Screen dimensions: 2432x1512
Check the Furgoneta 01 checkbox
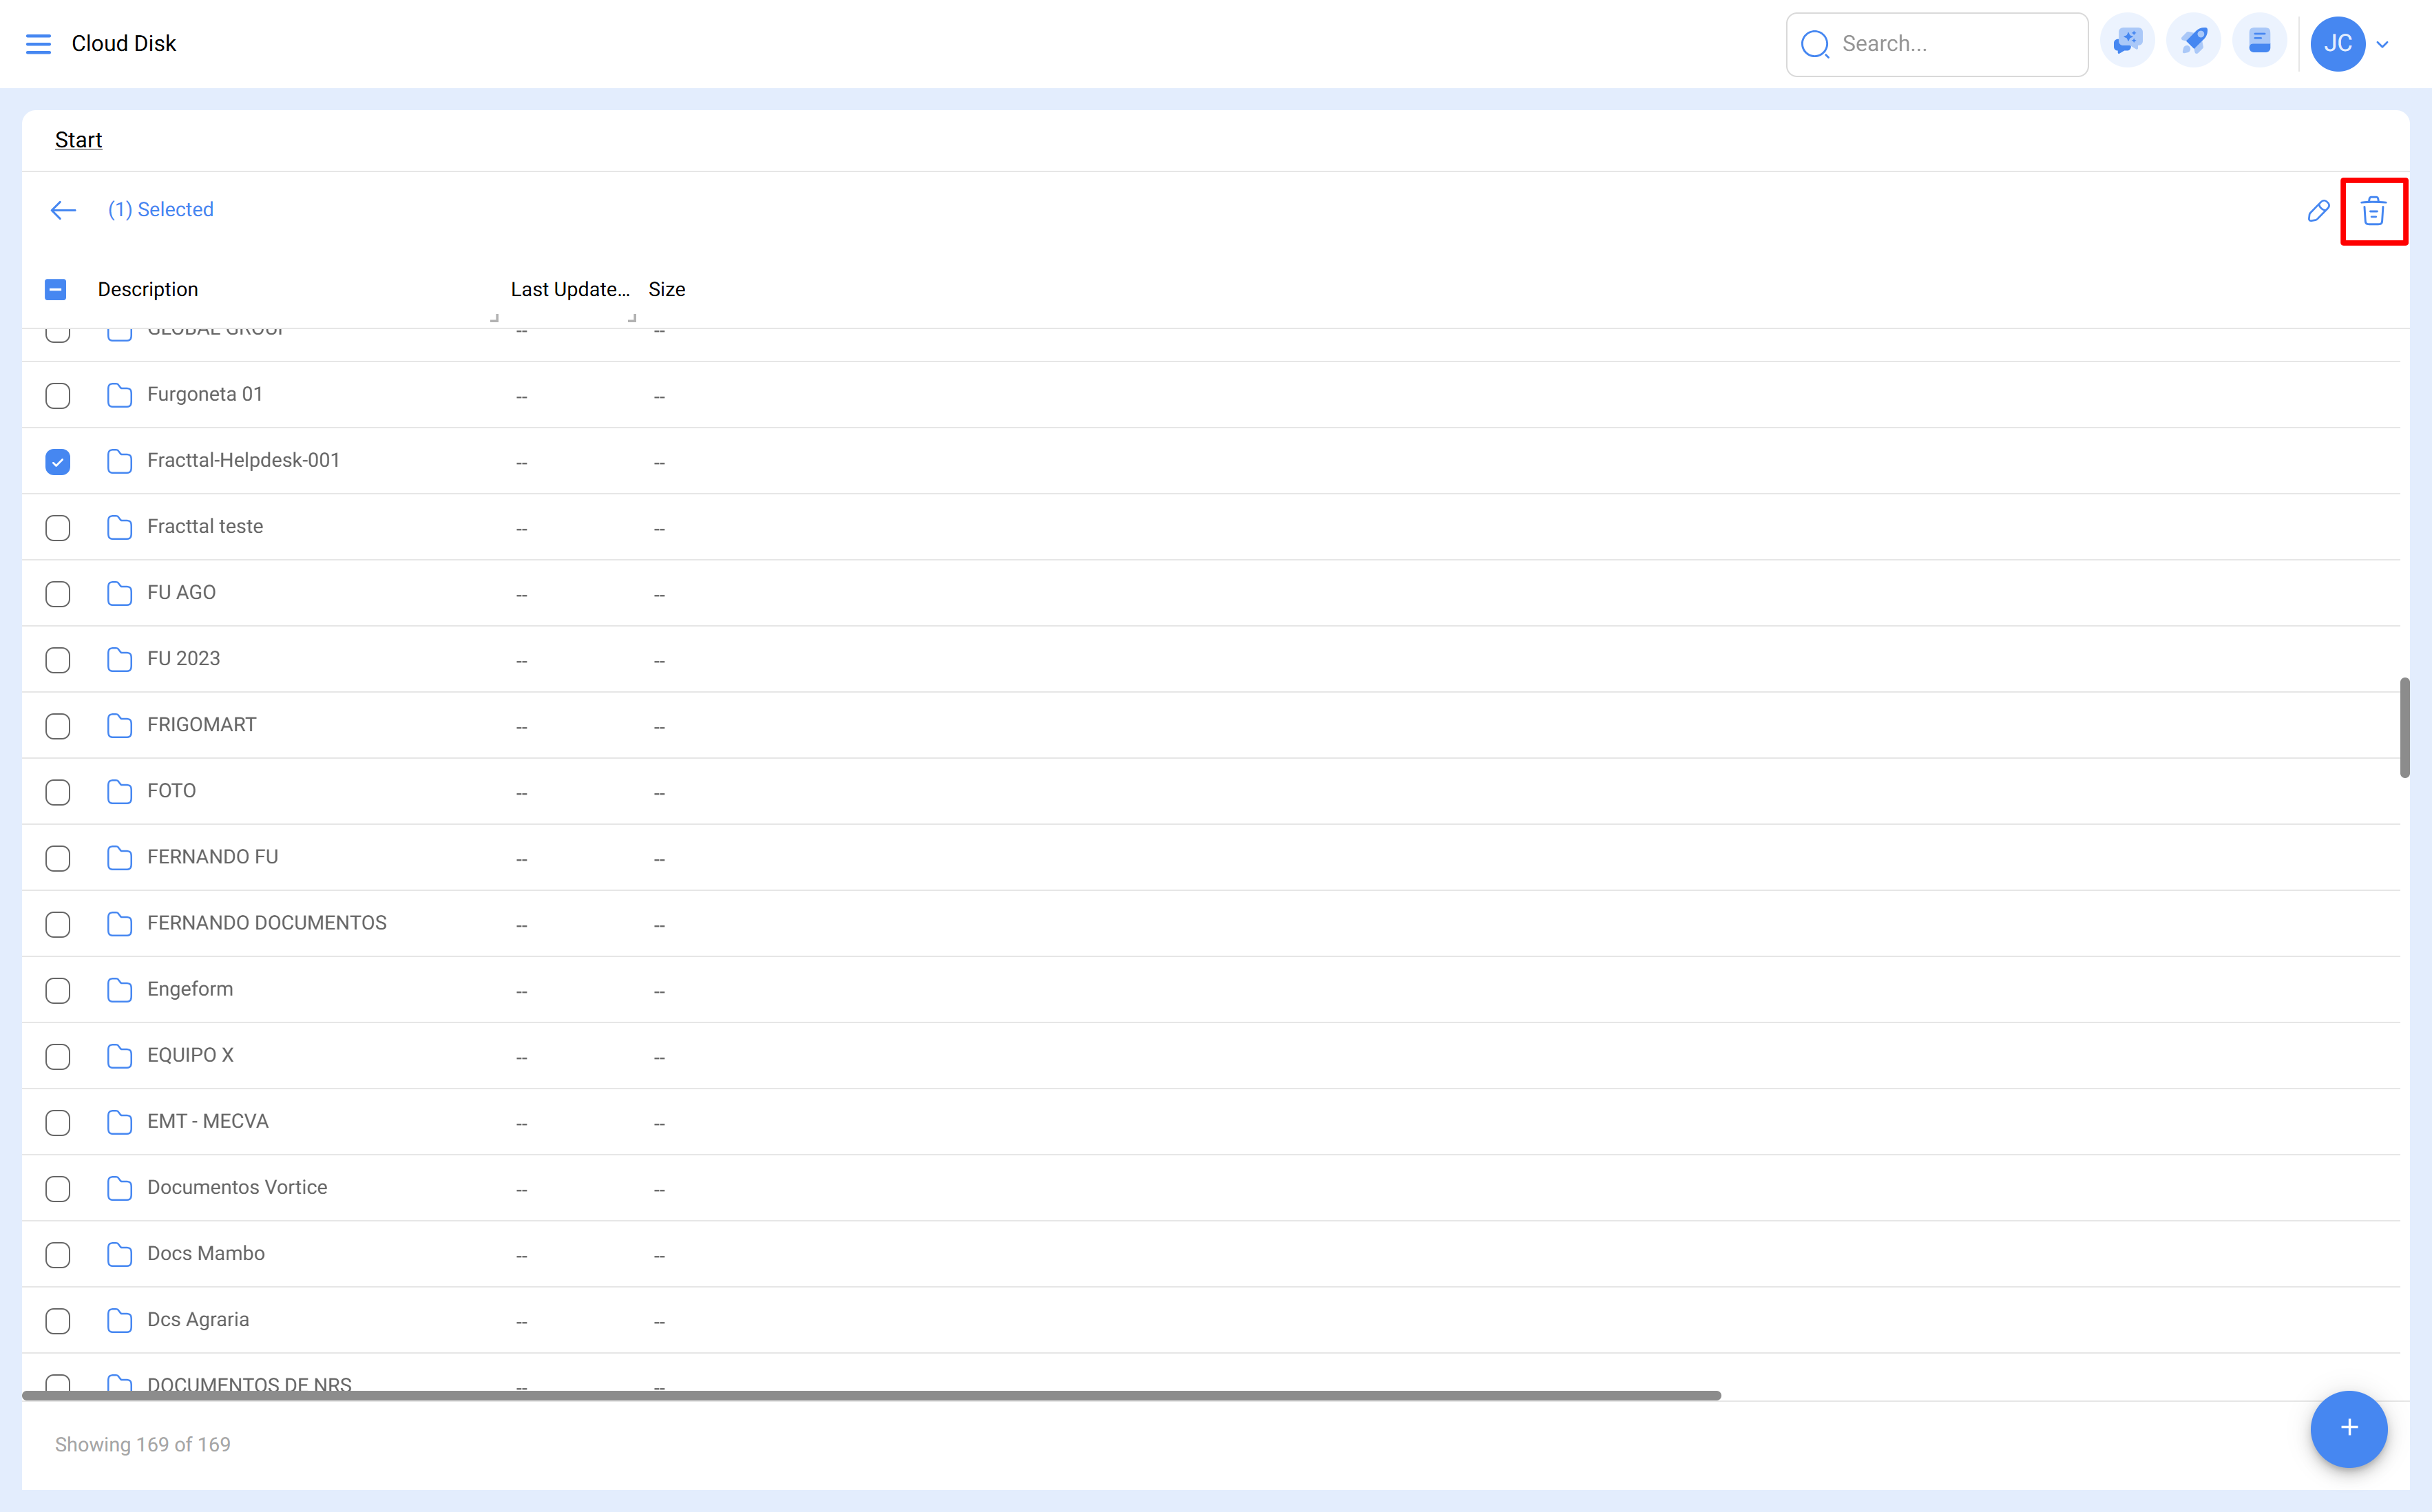58,396
